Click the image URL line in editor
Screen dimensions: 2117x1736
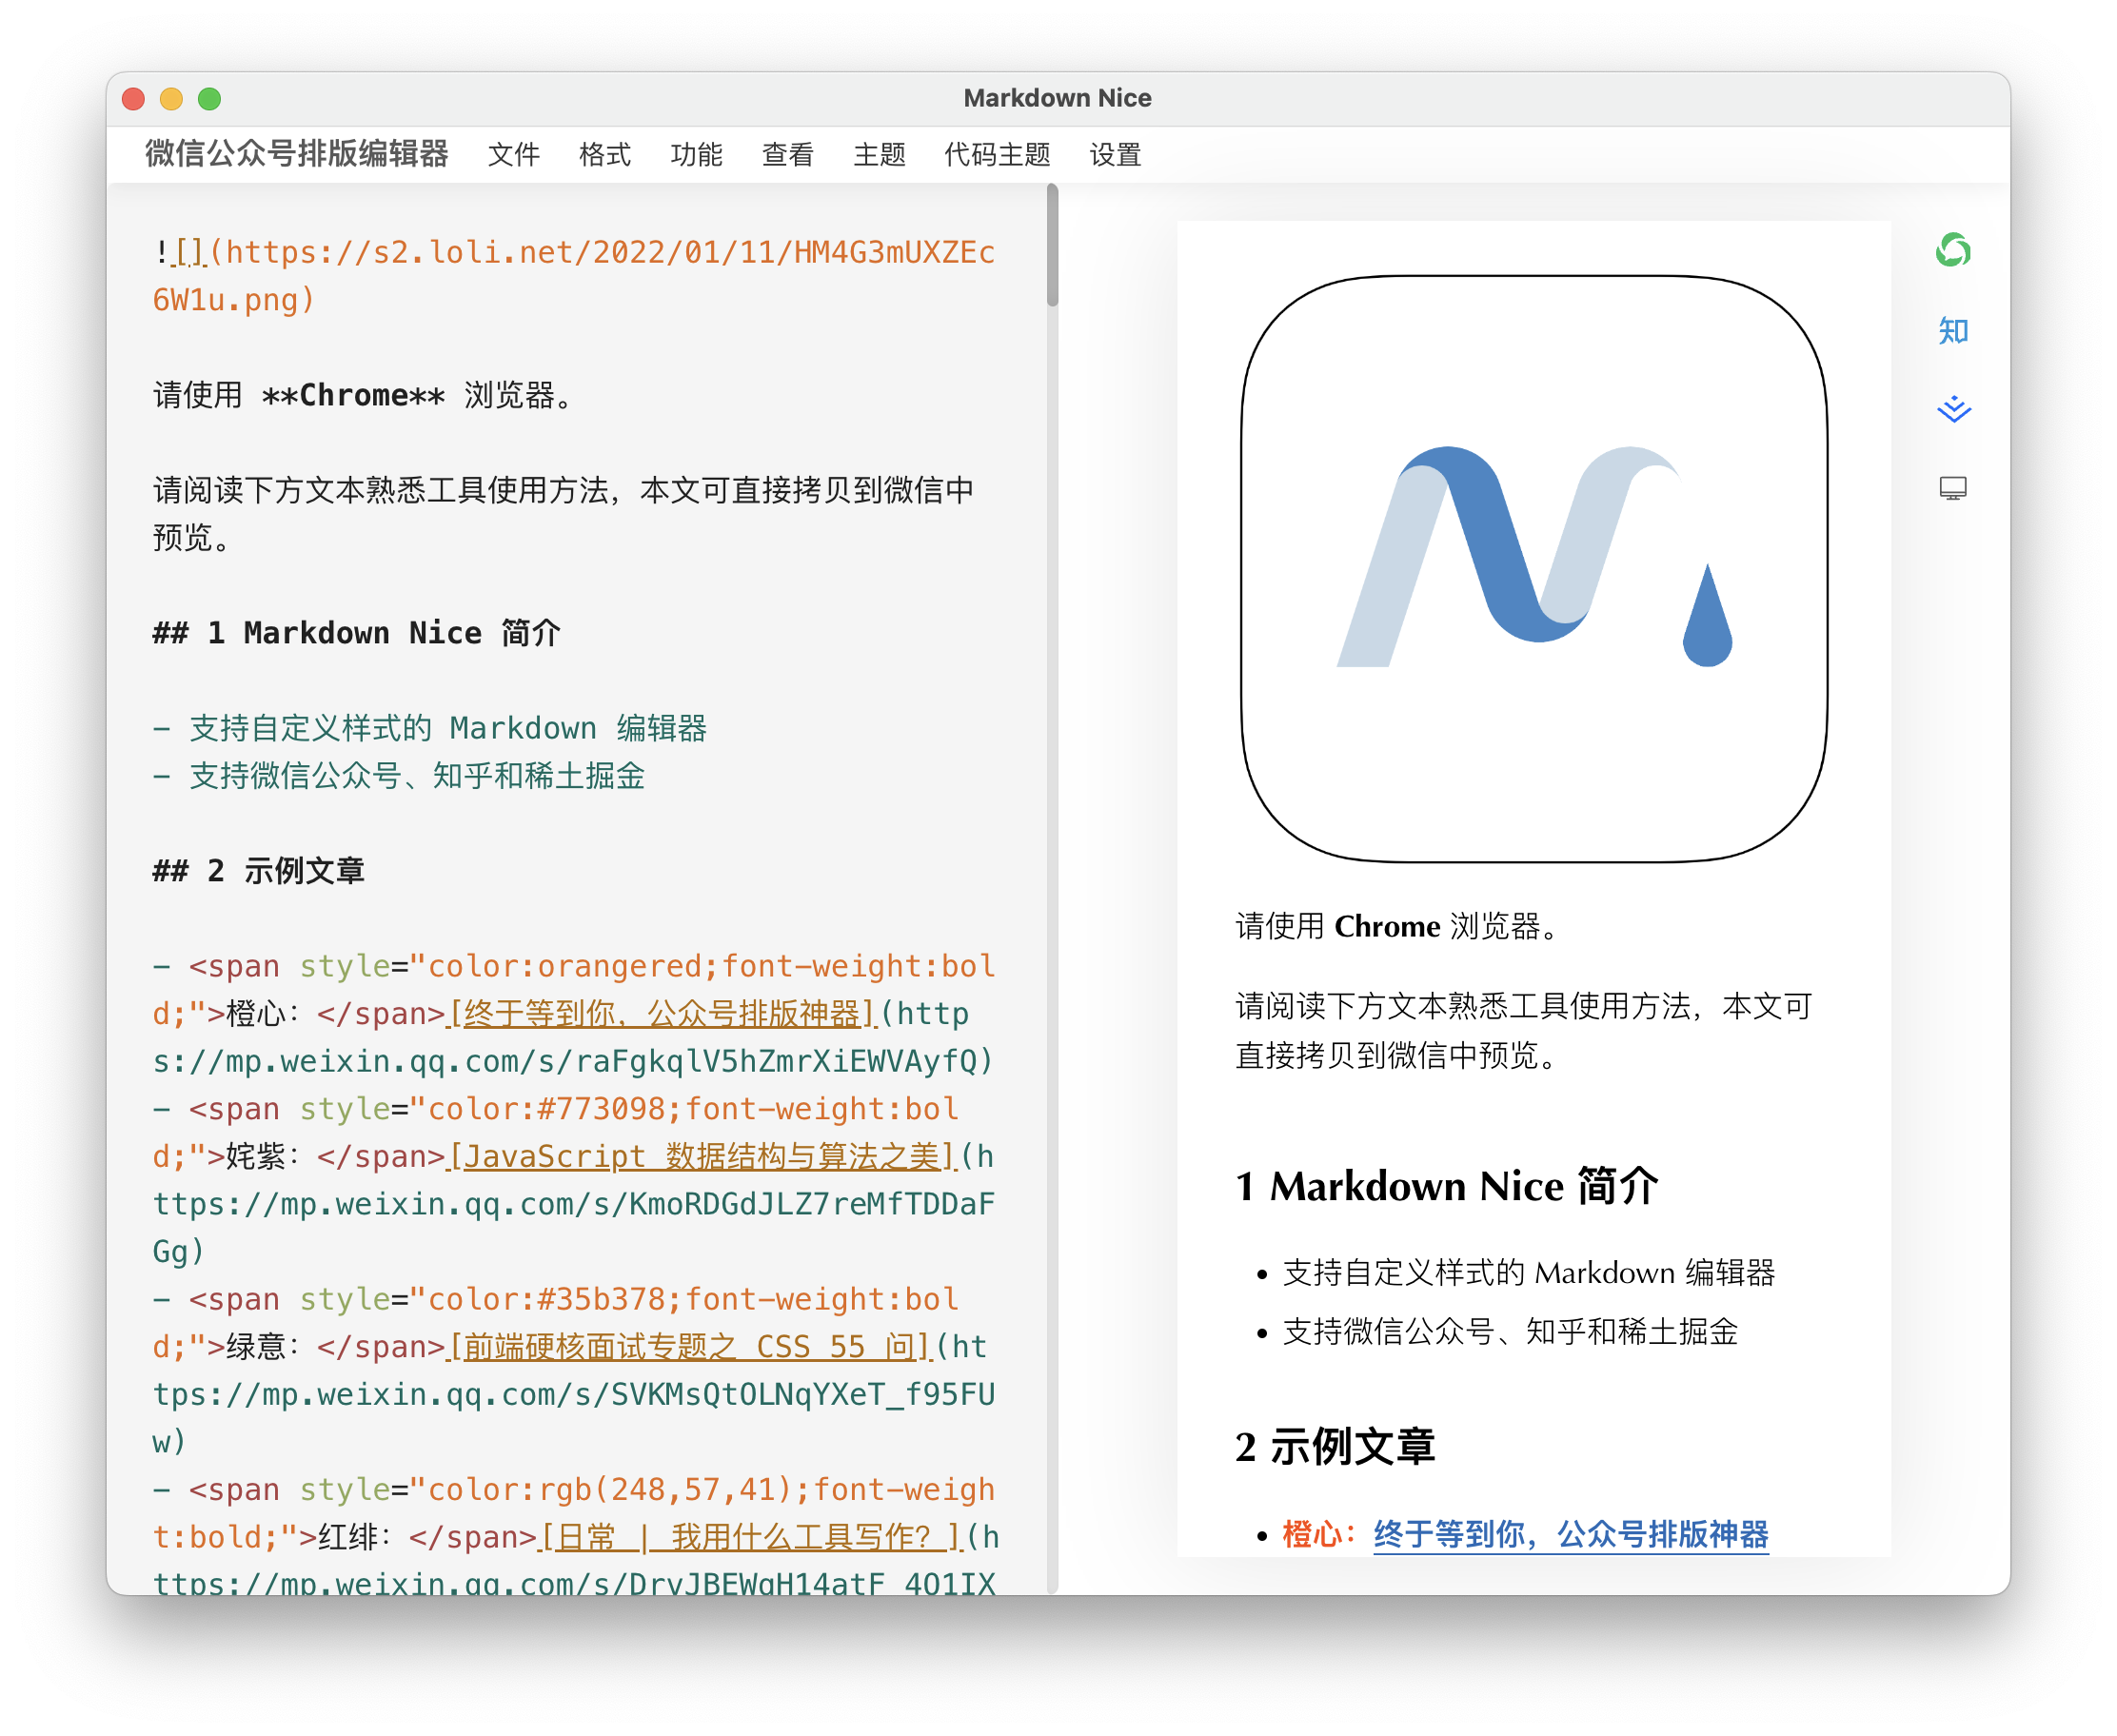click(573, 275)
